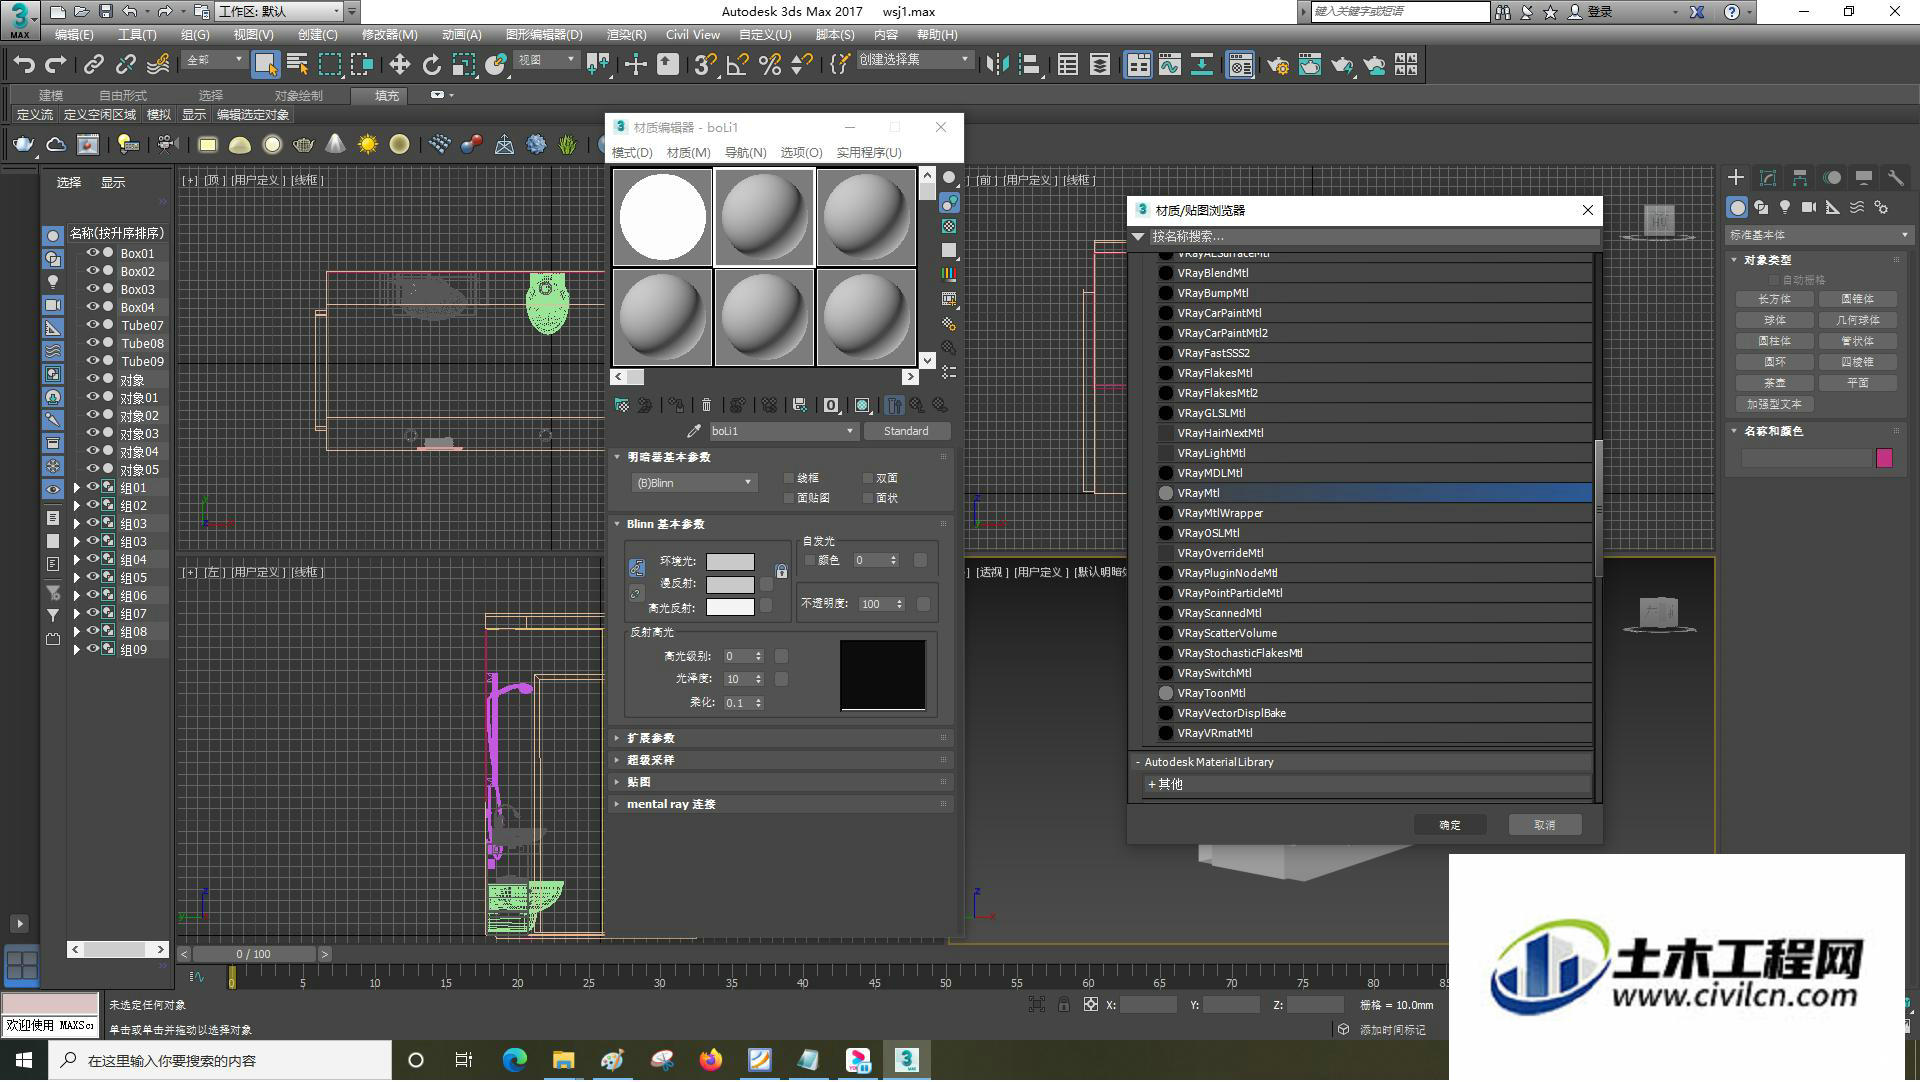Click Reset Map/Mtl trash icon
Screen dimensions: 1920x1082
coord(707,405)
